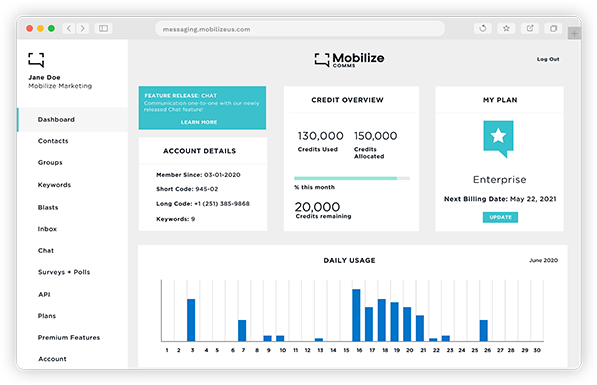Reload the page with refresh icon
Image resolution: width=597 pixels, height=385 pixels.
coord(483,28)
